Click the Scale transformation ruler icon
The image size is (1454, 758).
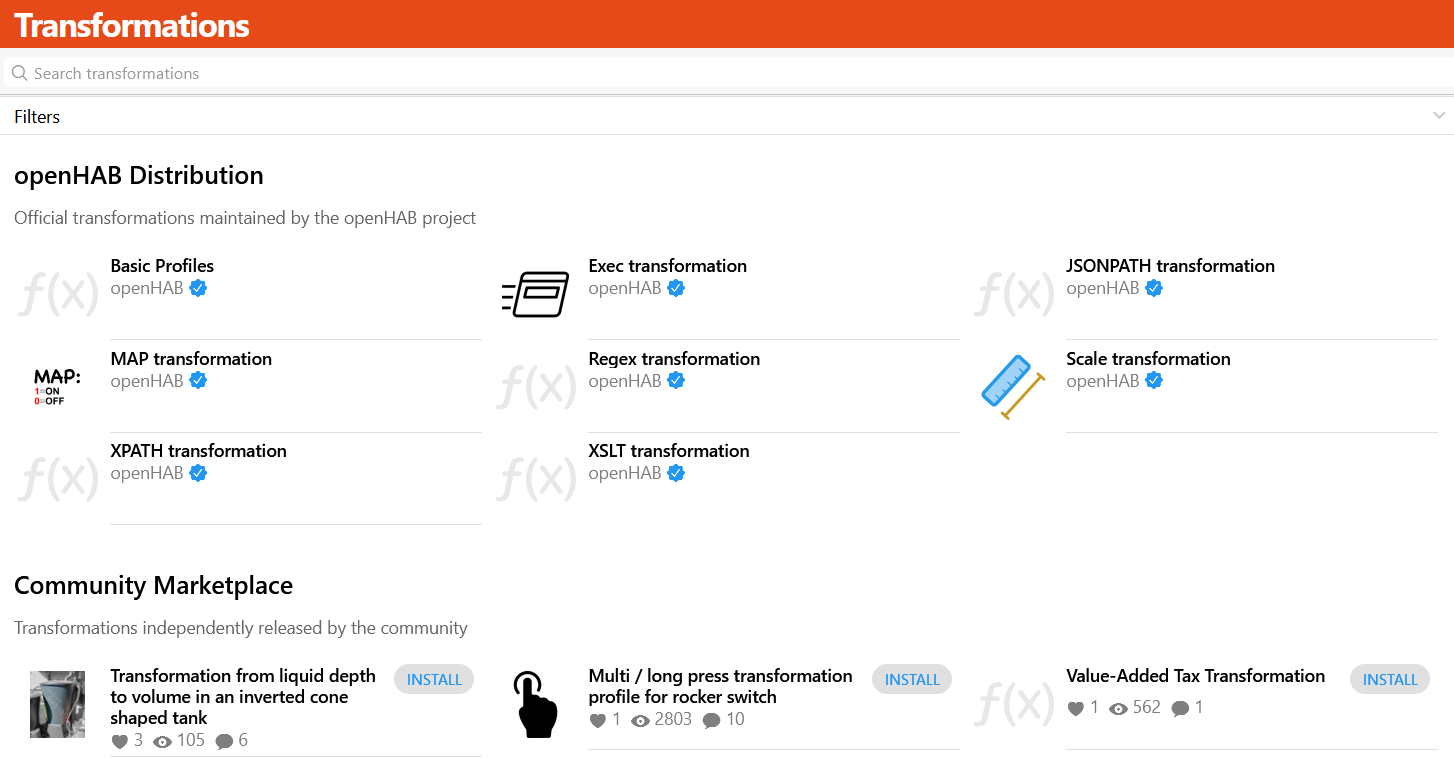click(1013, 387)
